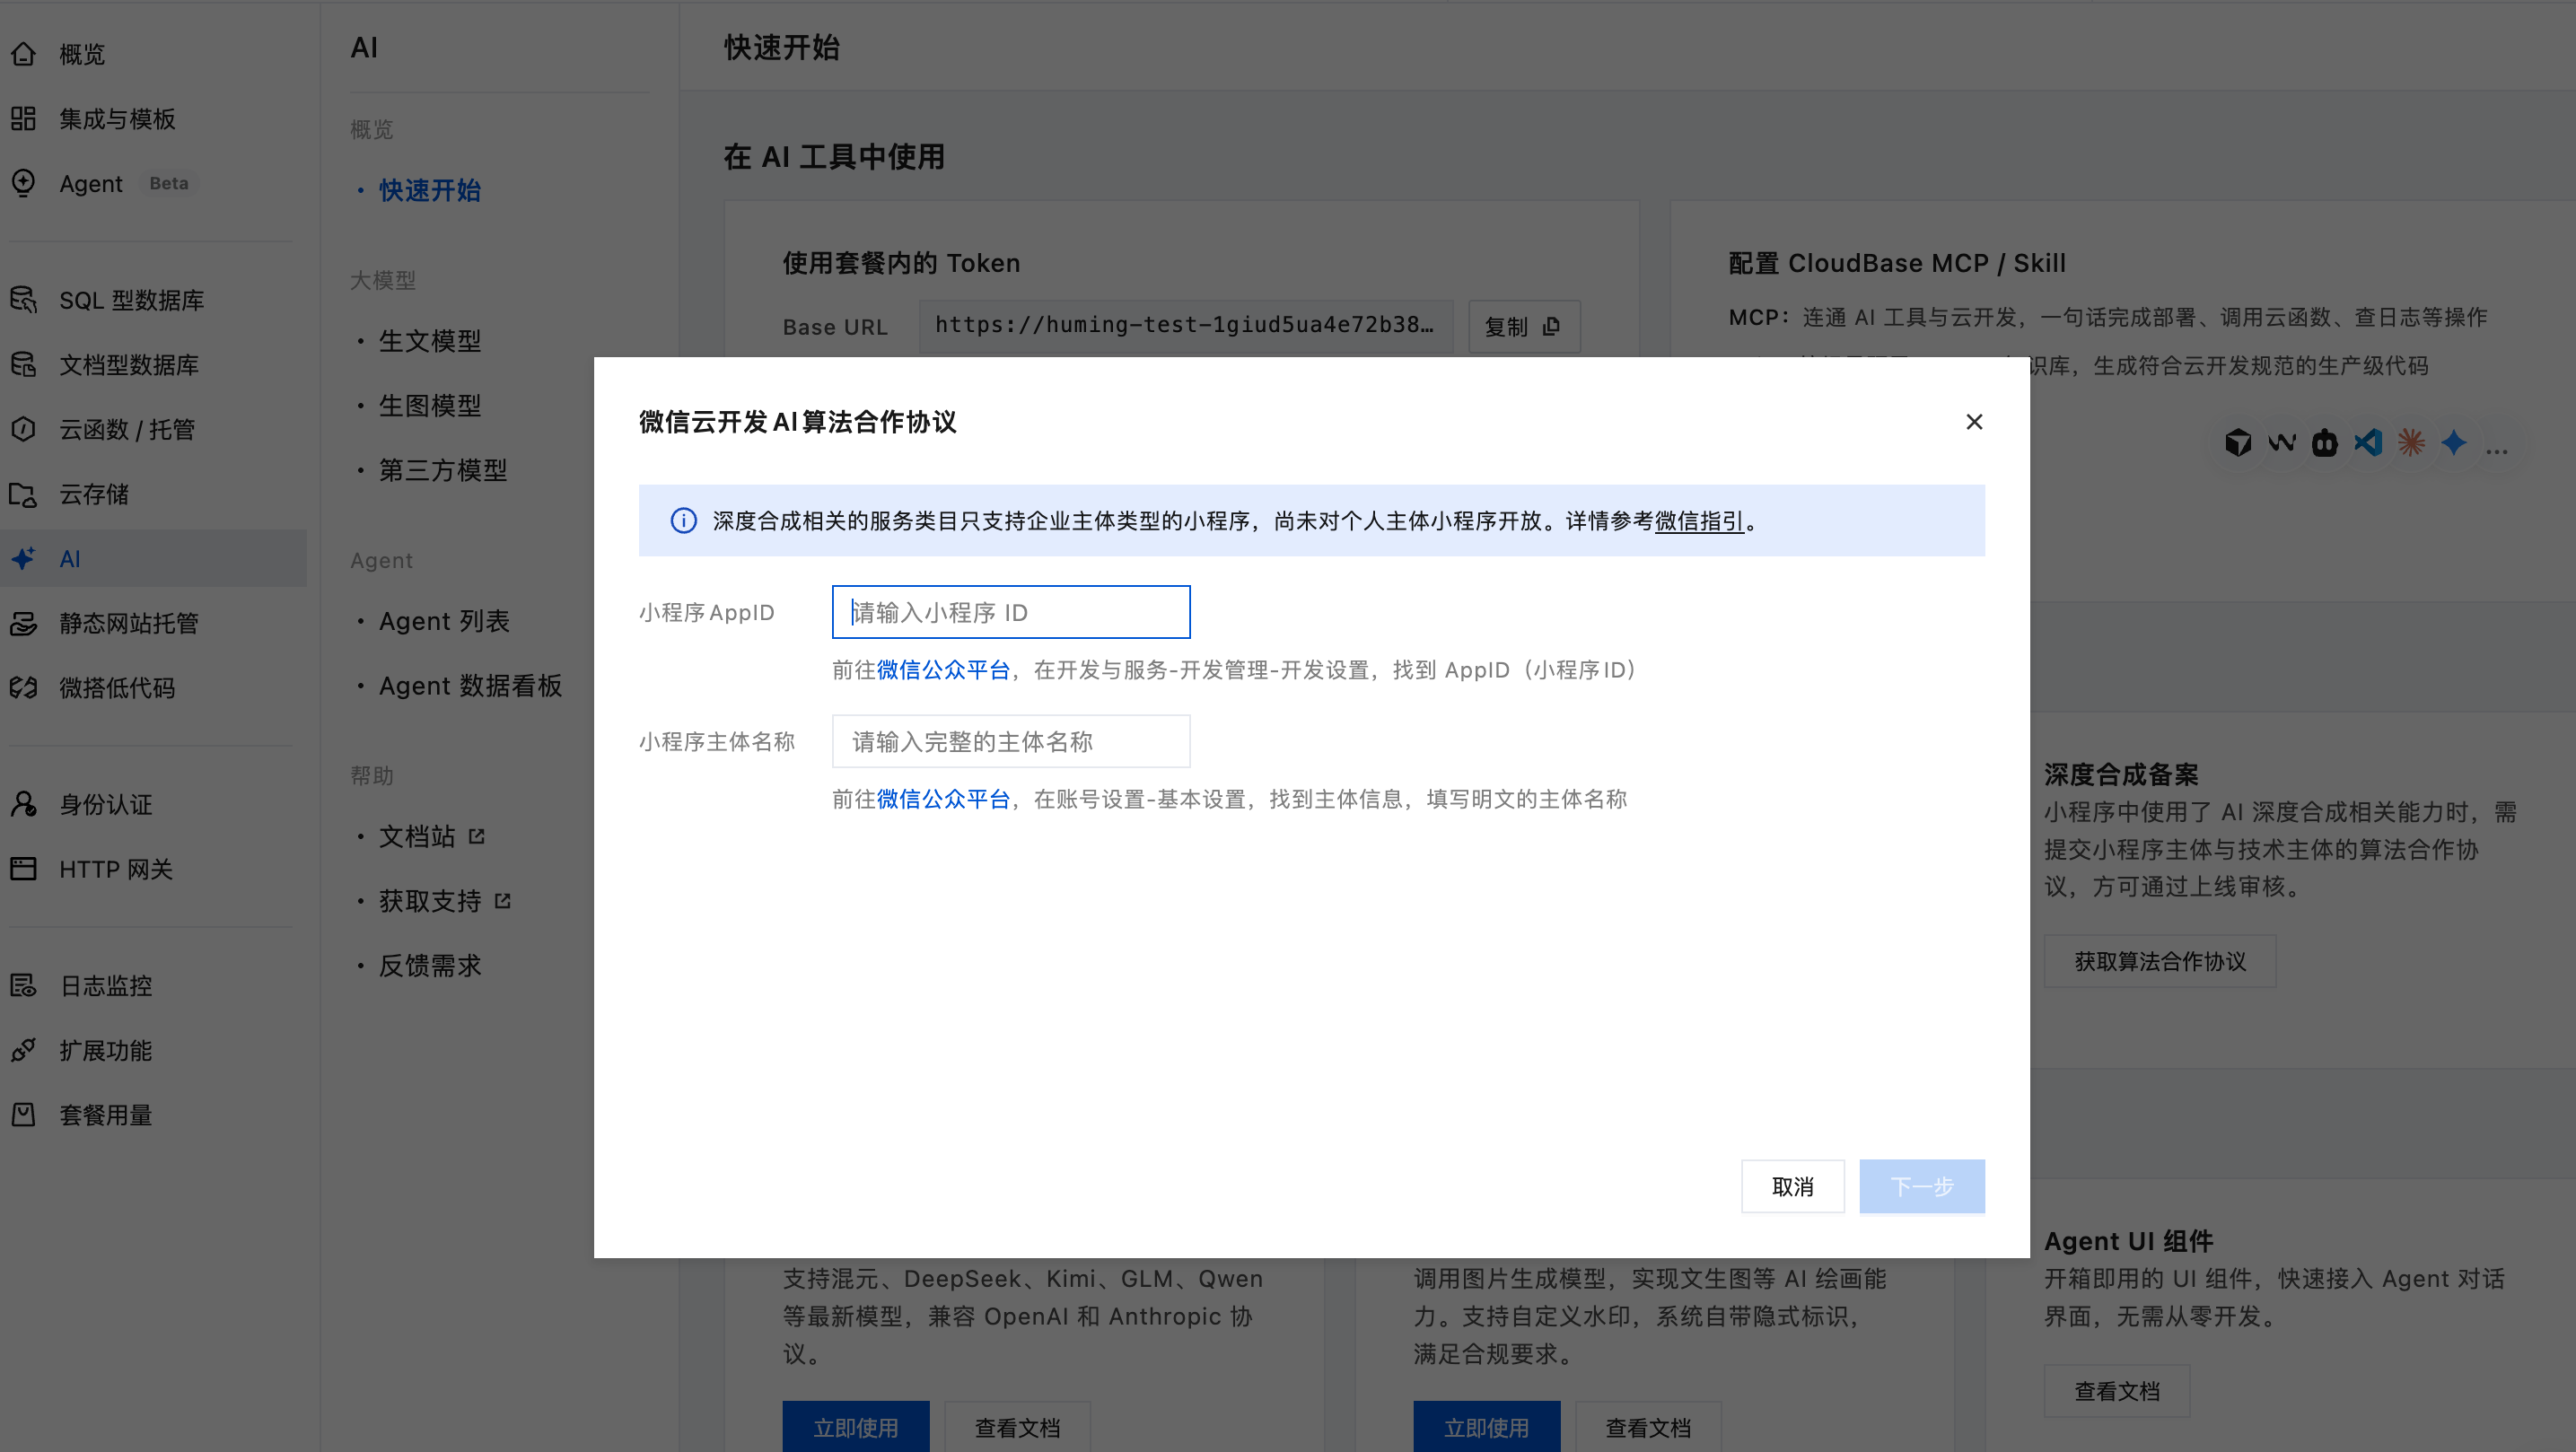2576x1452 pixels.
Task: Open 套餐用量 label in the sidebar
Action: [x=106, y=1115]
